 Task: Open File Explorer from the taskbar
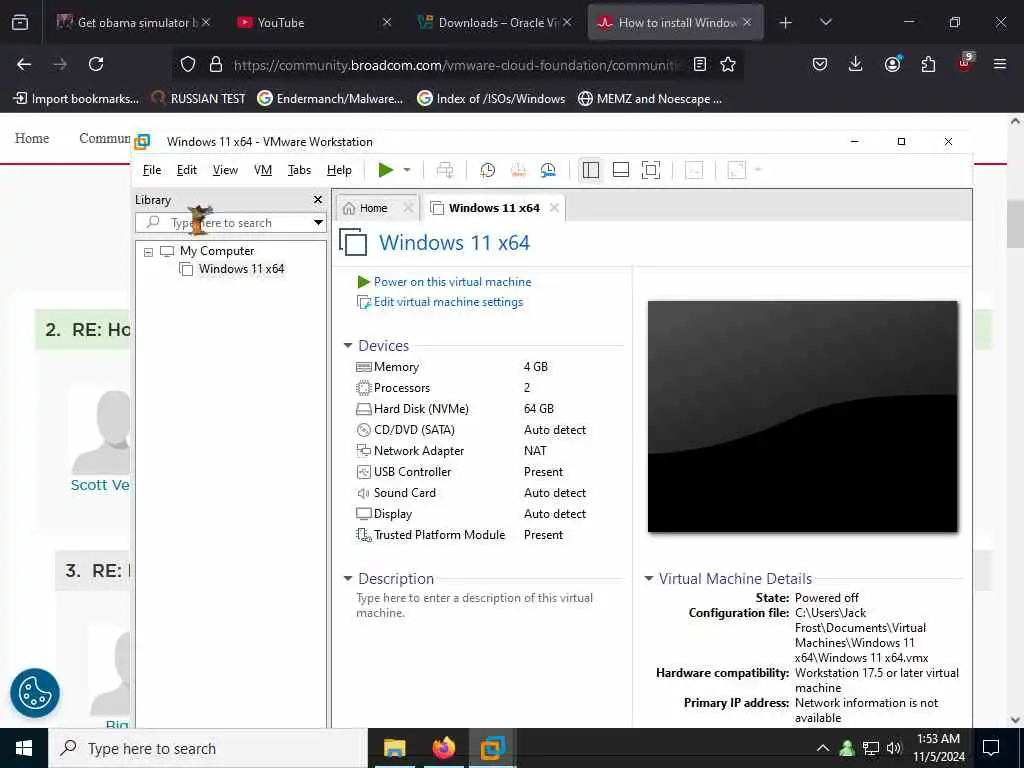394,748
